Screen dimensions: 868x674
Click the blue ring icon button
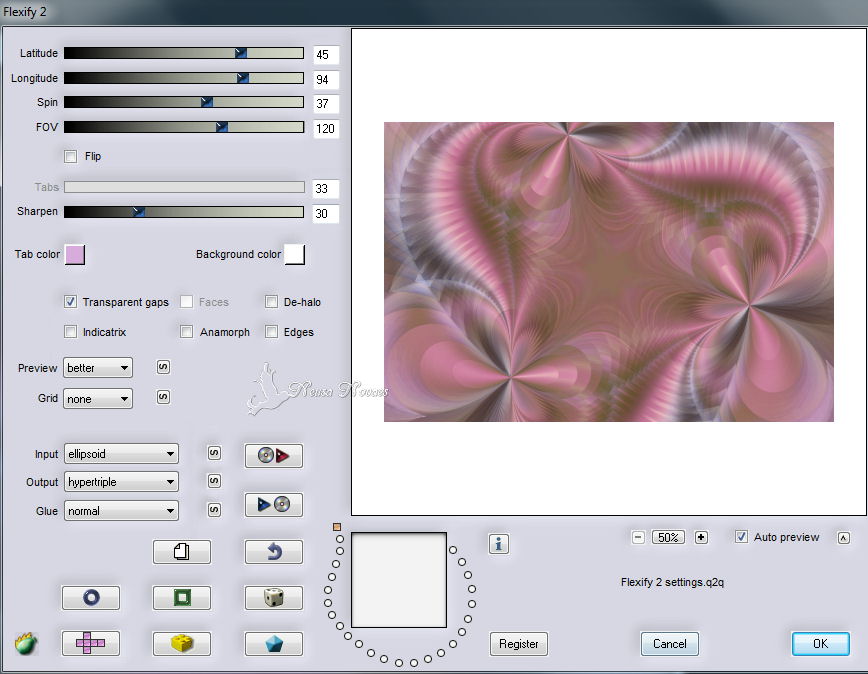pos(91,598)
